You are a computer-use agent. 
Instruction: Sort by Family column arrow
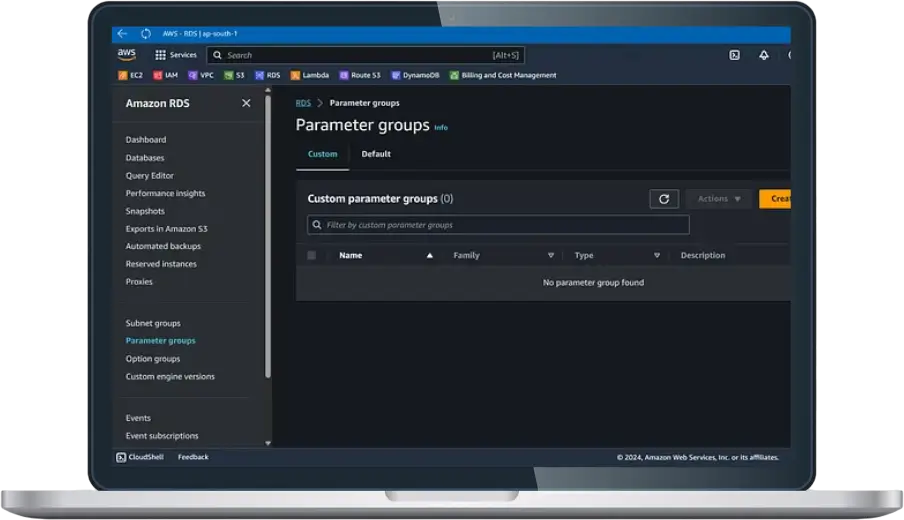tap(551, 255)
